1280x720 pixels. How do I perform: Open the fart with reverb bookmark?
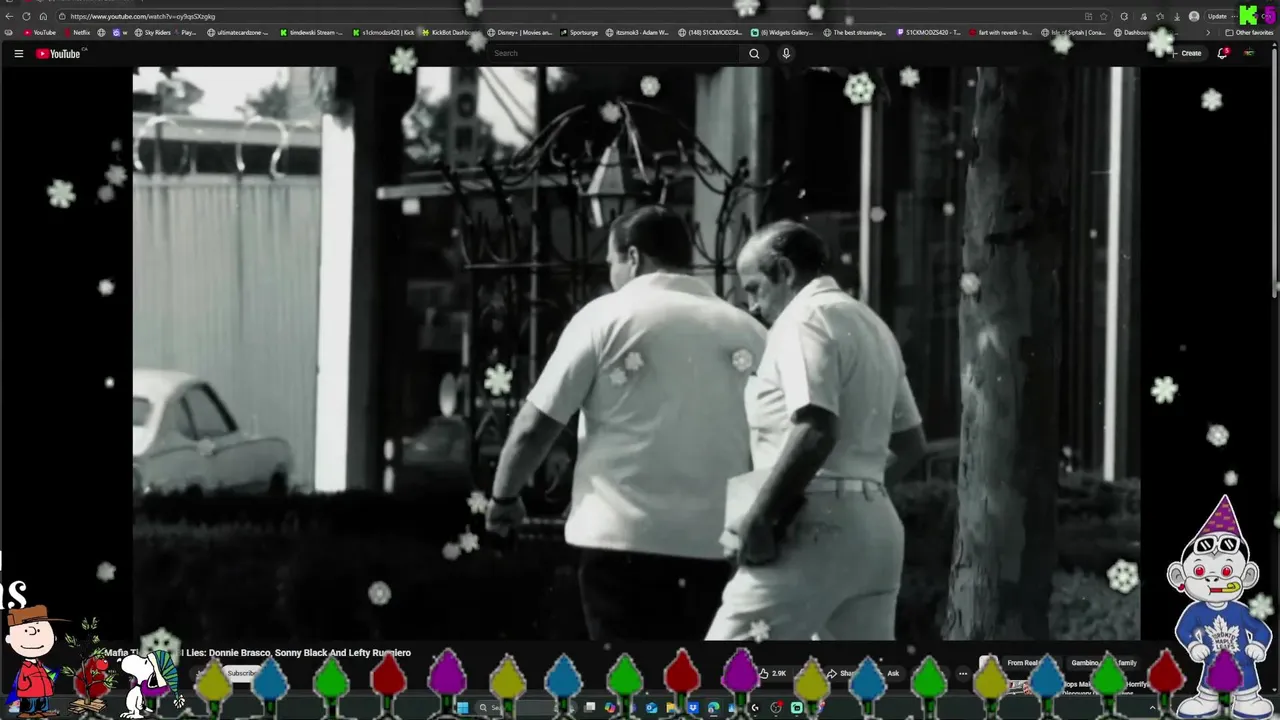coord(1000,32)
